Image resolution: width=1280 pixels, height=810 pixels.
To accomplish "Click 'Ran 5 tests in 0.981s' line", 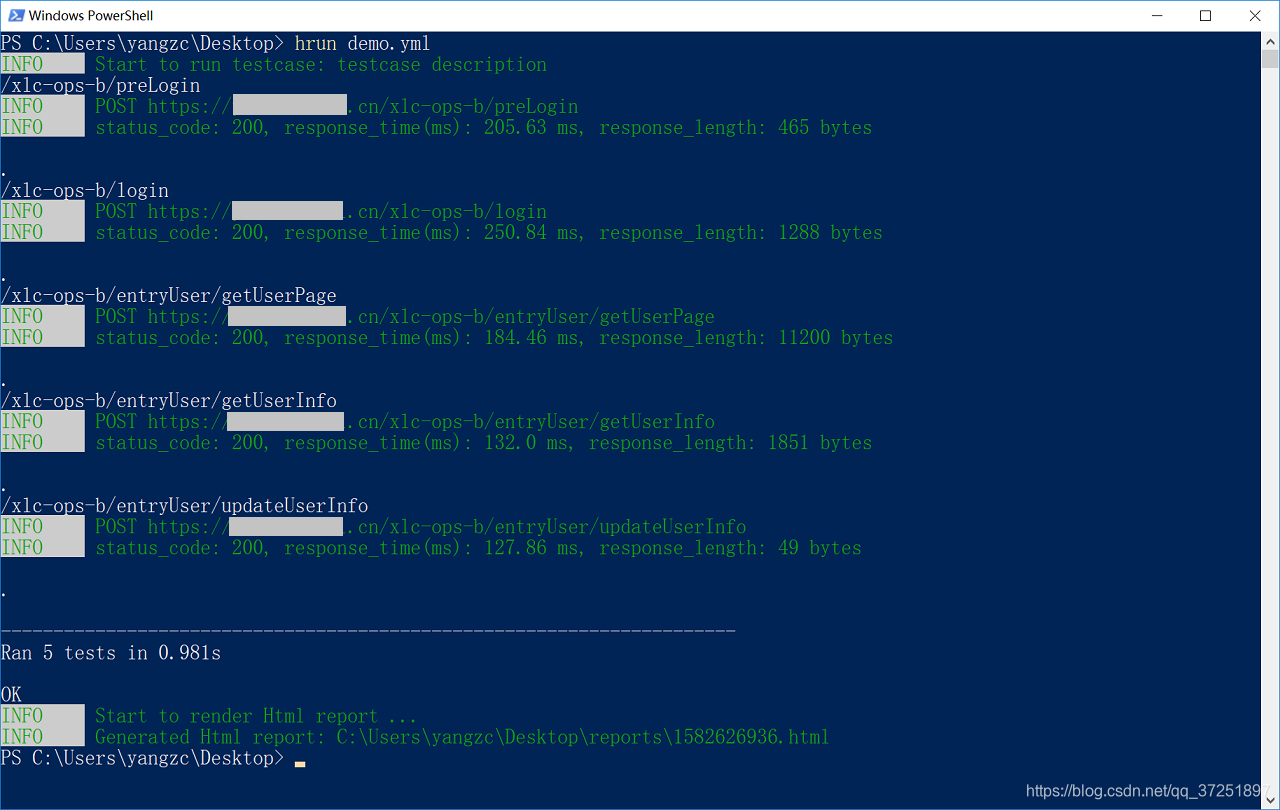I will pyautogui.click(x=111, y=652).
